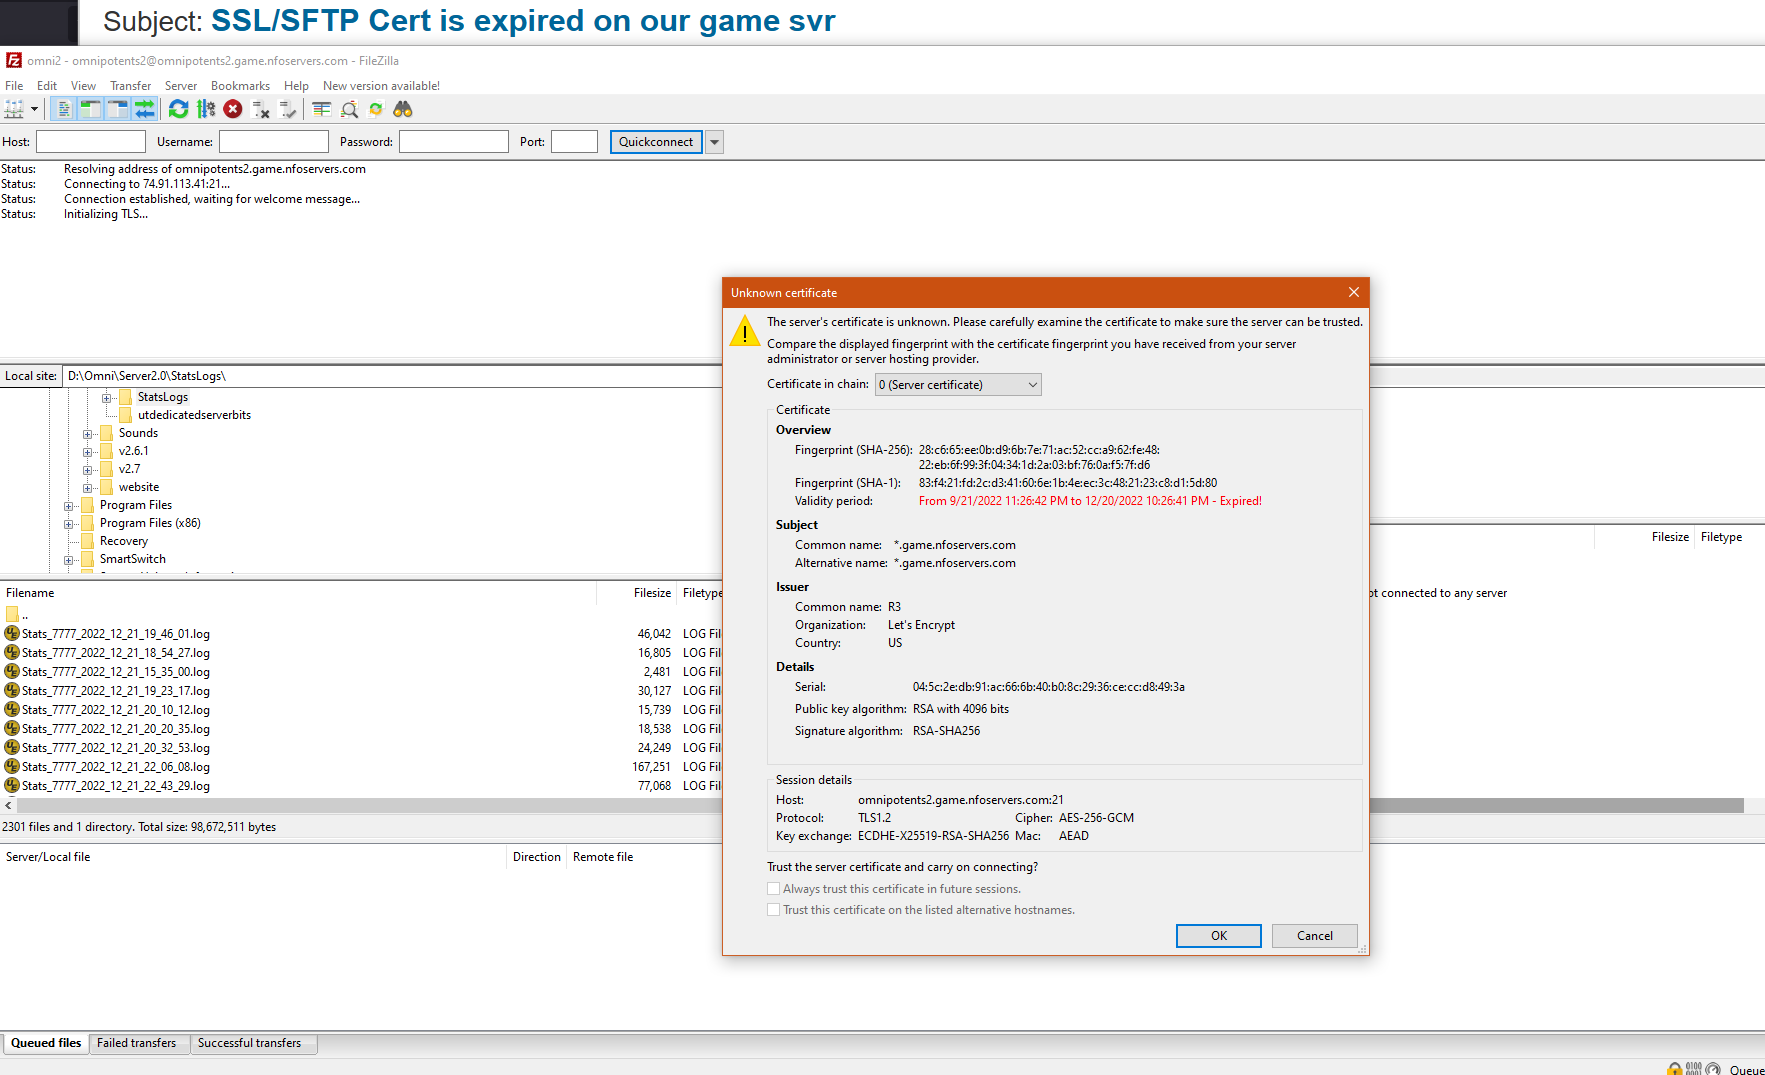
Task: Click the utdedicatedserverbits folder icon
Action: coord(125,415)
